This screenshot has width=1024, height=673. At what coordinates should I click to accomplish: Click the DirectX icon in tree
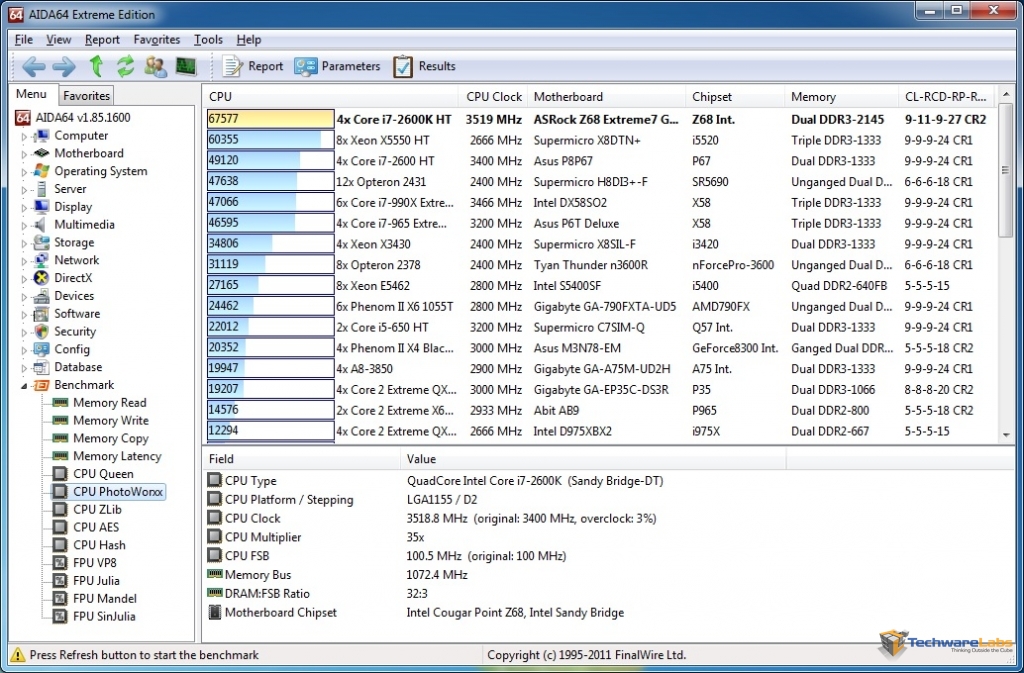pyautogui.click(x=42, y=278)
